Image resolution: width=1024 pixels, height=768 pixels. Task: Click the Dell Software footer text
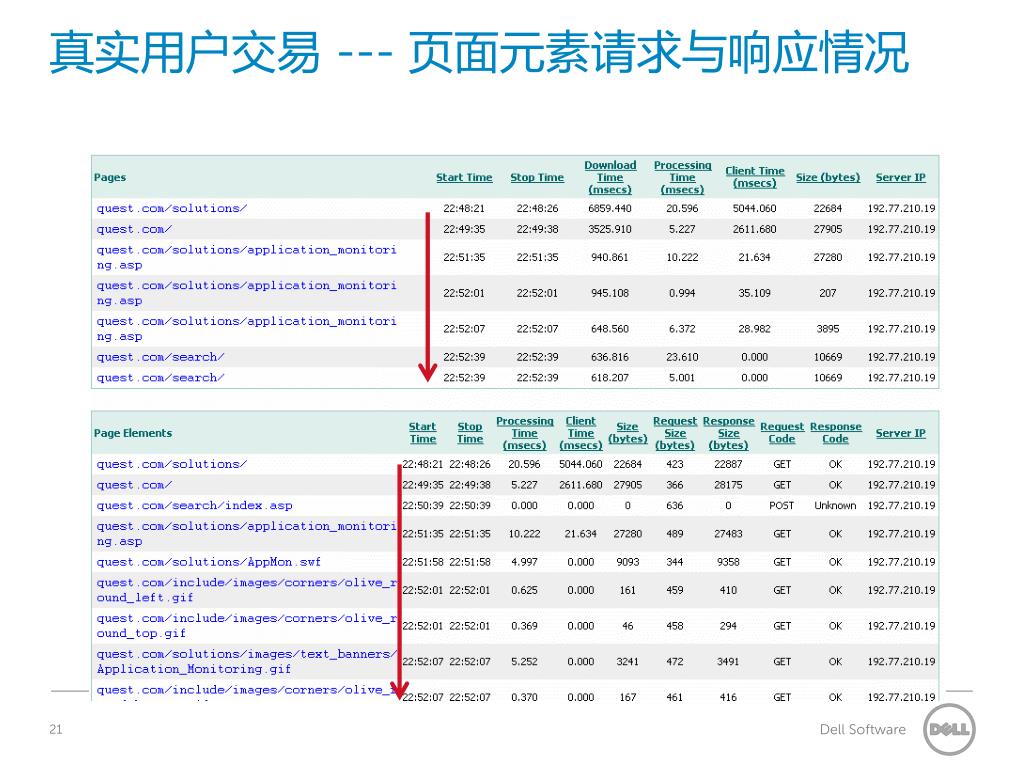pos(863,729)
